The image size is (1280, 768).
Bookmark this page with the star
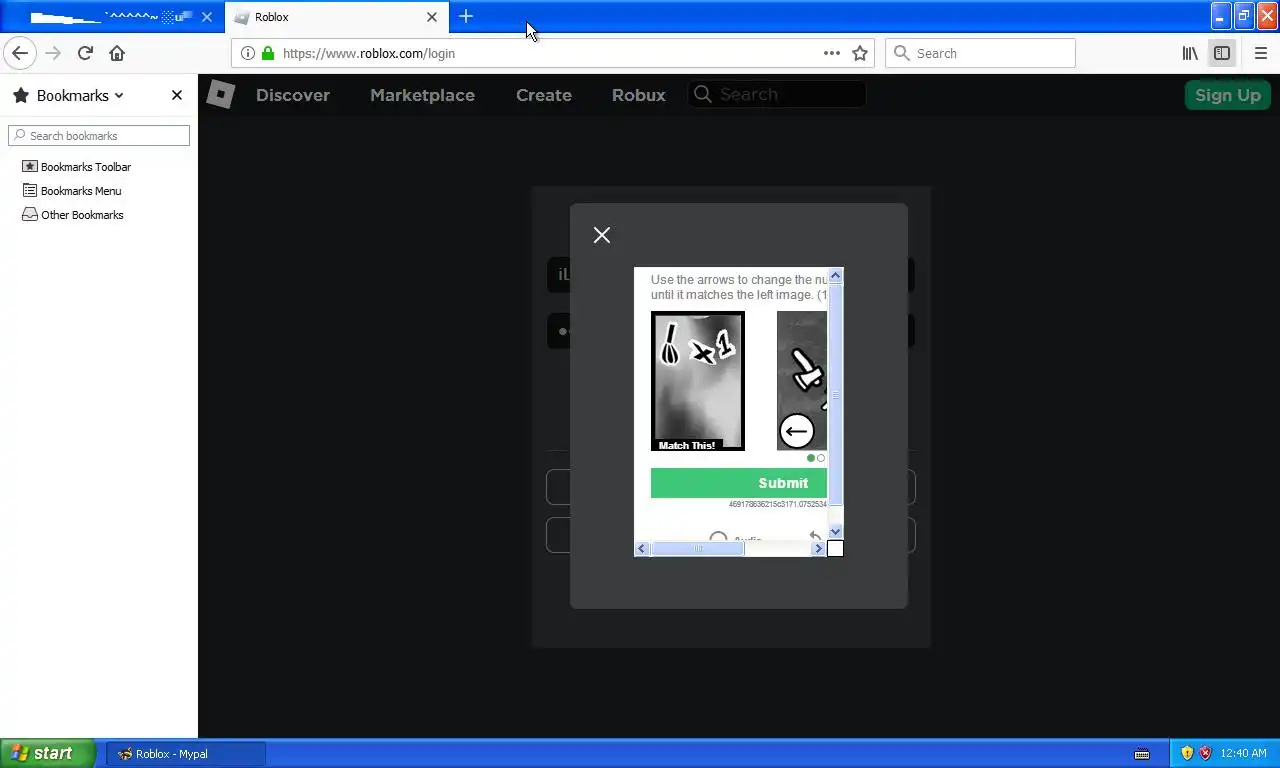click(860, 53)
